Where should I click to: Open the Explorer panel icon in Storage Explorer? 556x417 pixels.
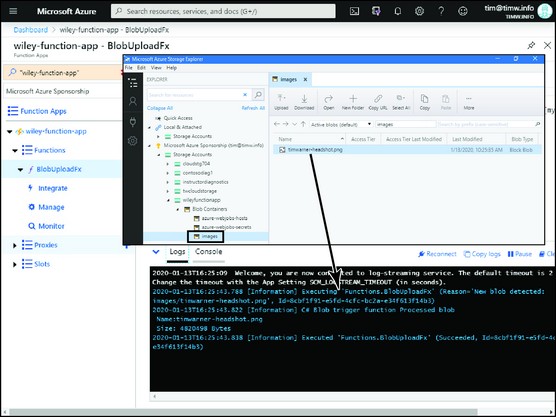(x=133, y=83)
